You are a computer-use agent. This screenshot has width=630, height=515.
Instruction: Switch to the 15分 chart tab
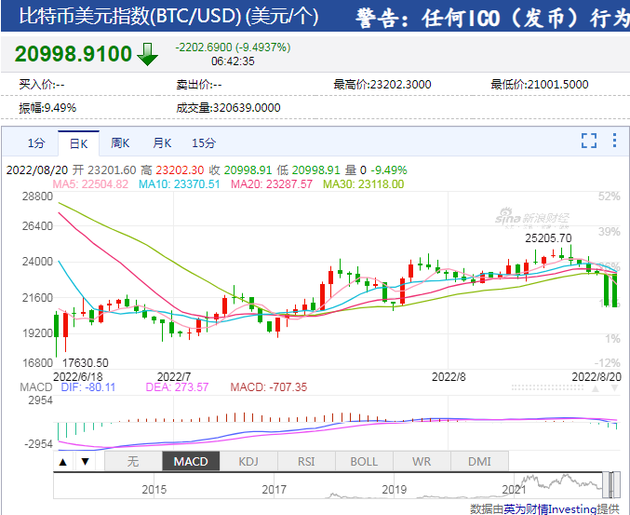(x=203, y=142)
